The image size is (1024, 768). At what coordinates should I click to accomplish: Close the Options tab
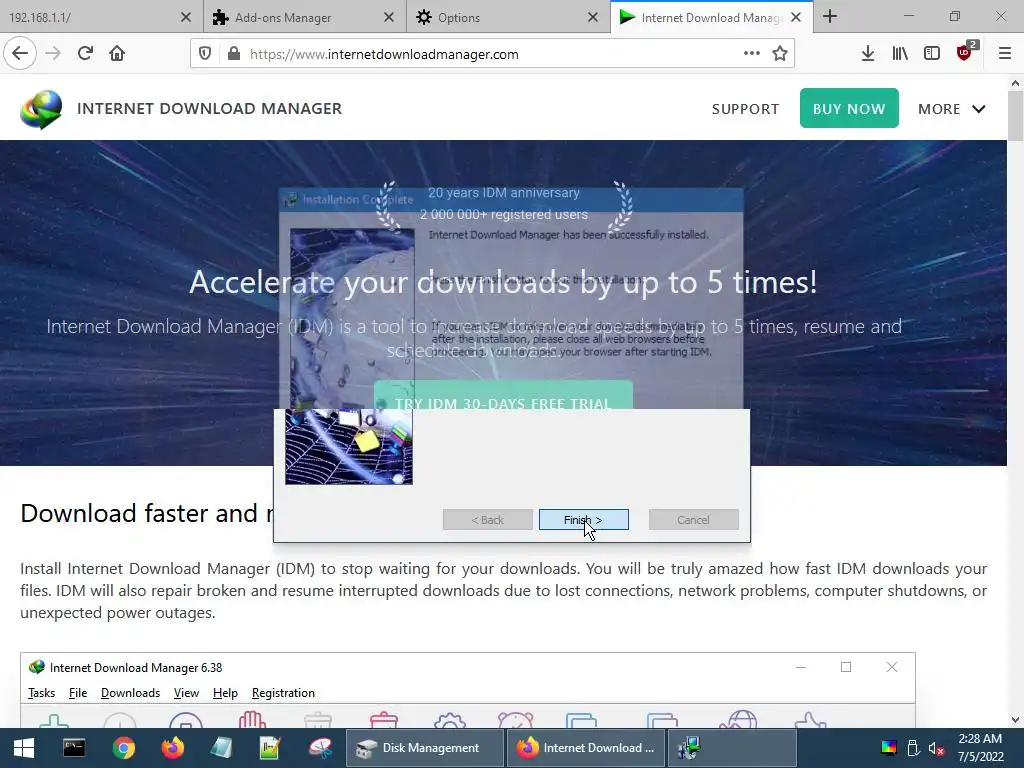coord(593,18)
